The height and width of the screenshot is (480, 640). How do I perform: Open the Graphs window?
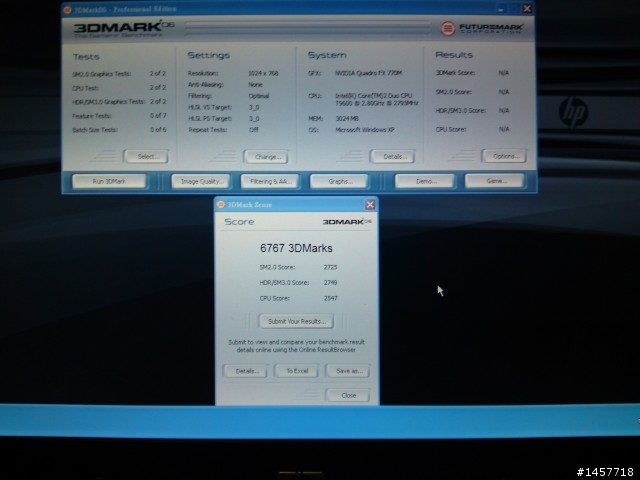pyautogui.click(x=339, y=181)
